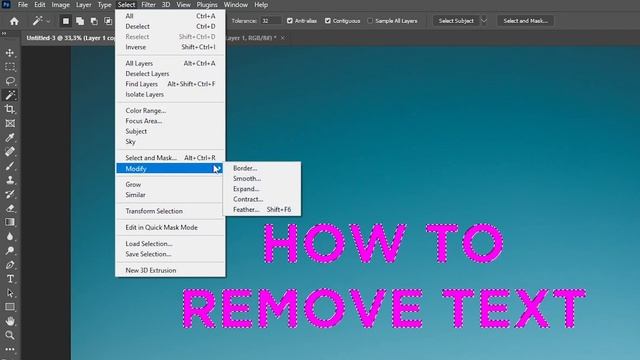Open the Help menu

(261, 5)
